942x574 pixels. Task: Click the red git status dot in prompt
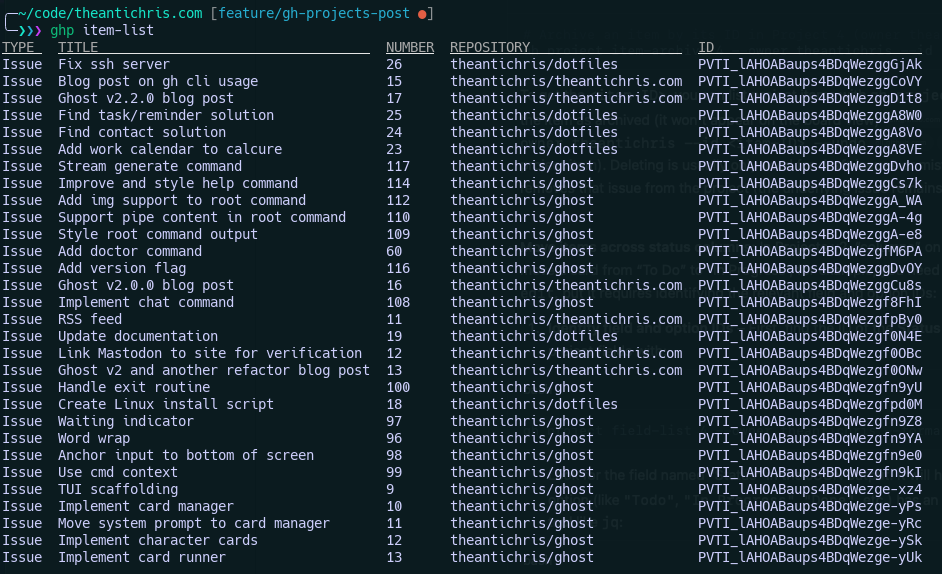[422, 13]
